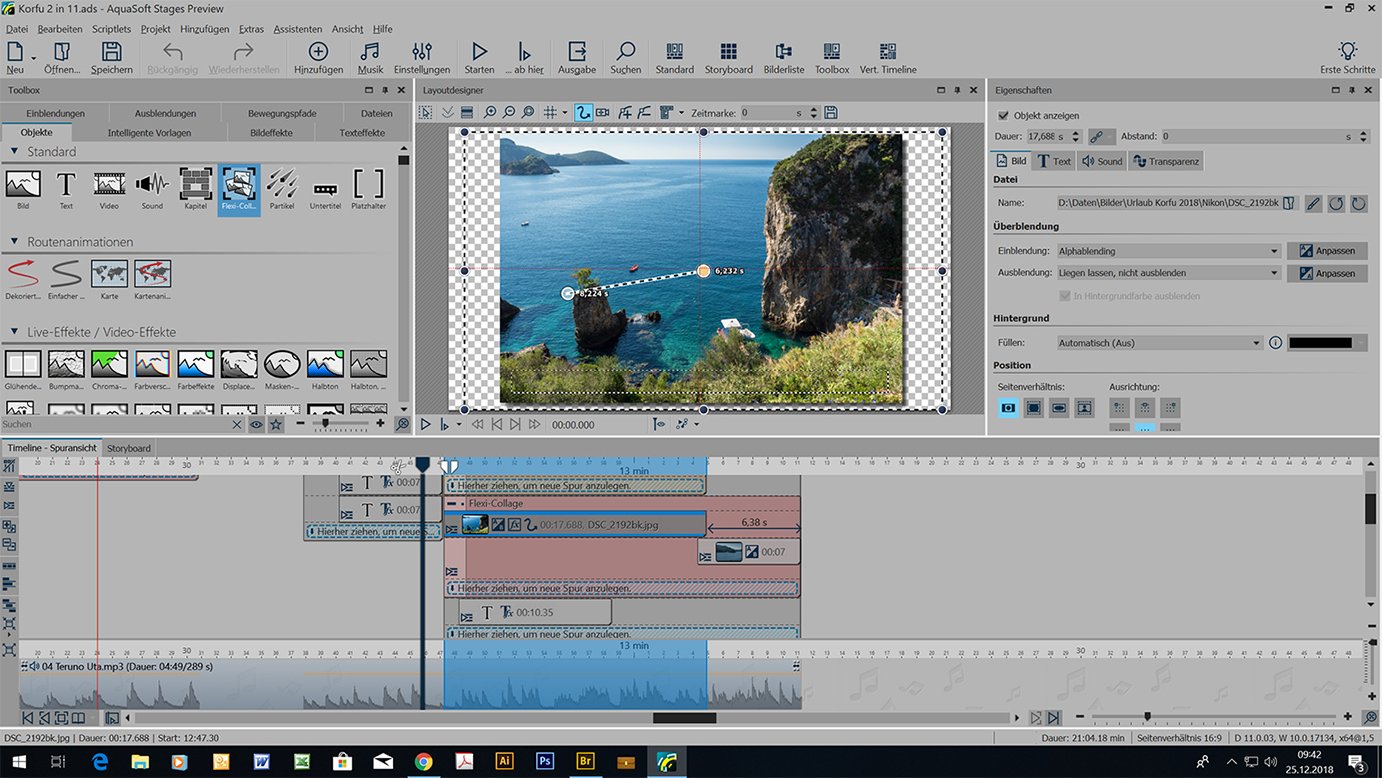Collapse the Routenanimationen section
The image size is (1382, 778).
[16, 242]
